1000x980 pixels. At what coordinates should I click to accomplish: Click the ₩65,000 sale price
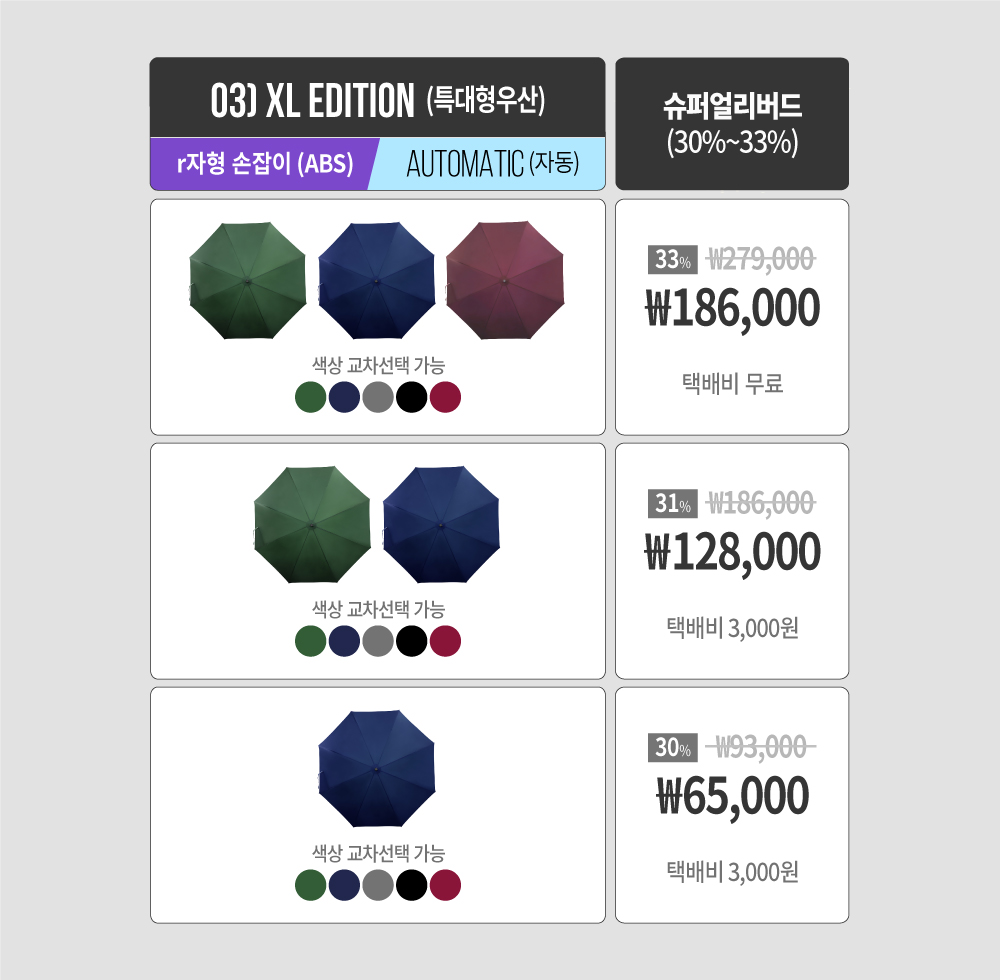click(x=732, y=796)
